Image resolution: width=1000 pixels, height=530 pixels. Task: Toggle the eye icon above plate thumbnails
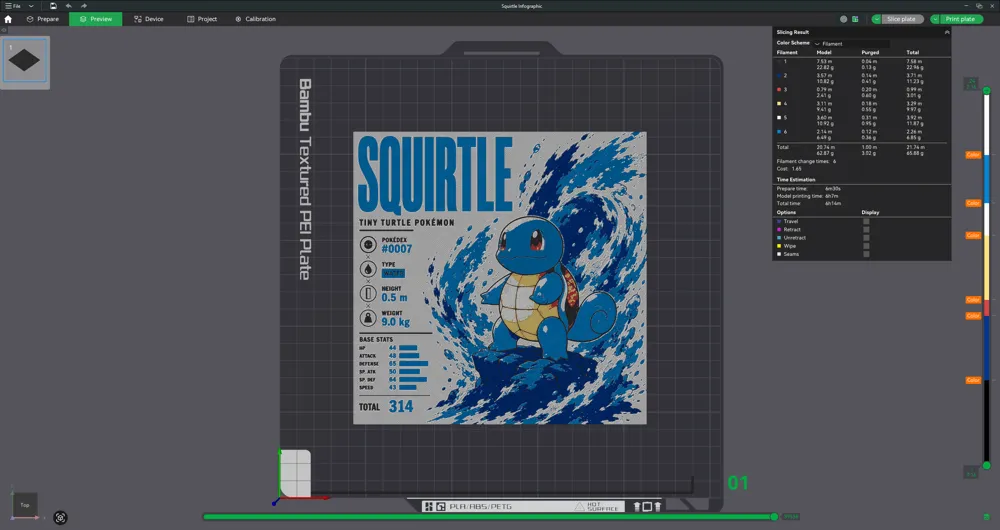tap(3, 30)
